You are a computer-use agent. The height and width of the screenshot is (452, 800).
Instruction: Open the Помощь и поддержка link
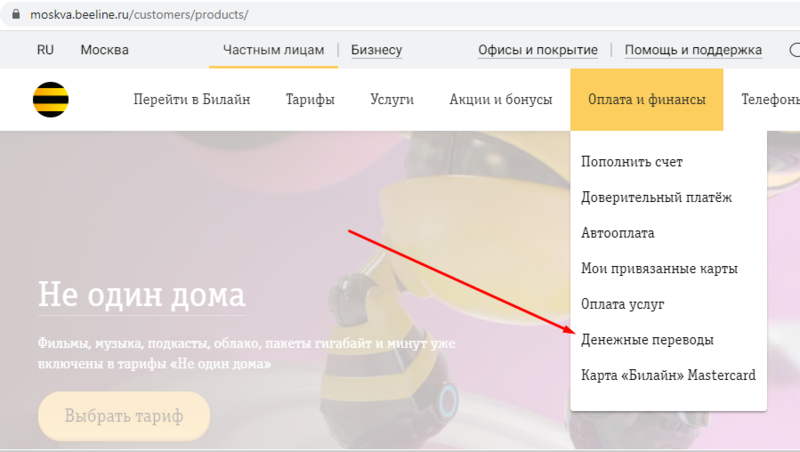(x=693, y=50)
